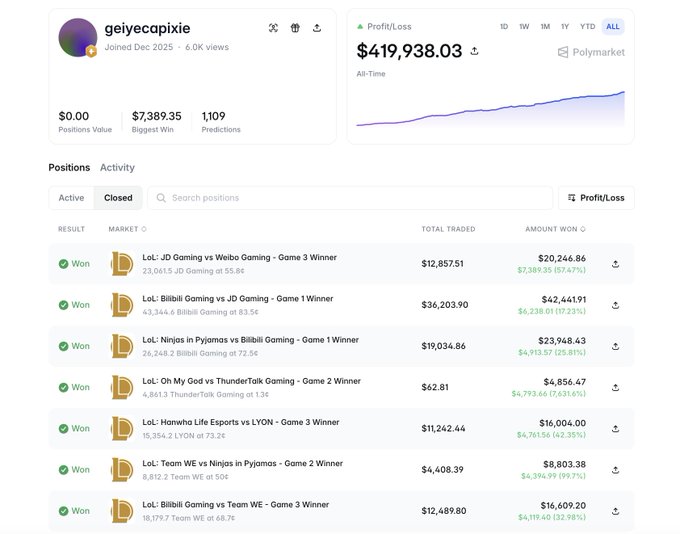The width and height of the screenshot is (680, 534).
Task: Click the Total Traded column header
Action: [448, 229]
